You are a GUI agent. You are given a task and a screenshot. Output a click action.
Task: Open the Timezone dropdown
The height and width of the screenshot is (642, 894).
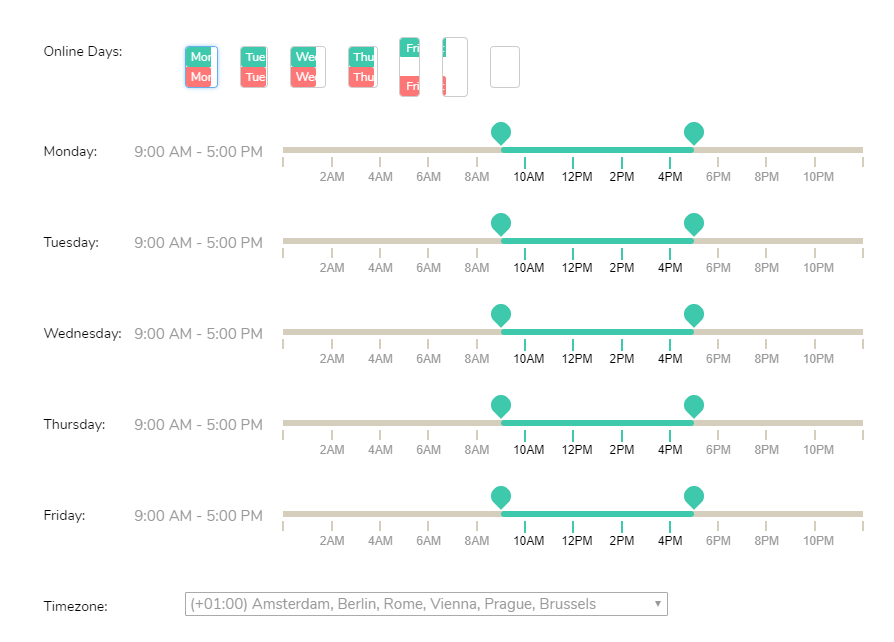[x=426, y=604]
